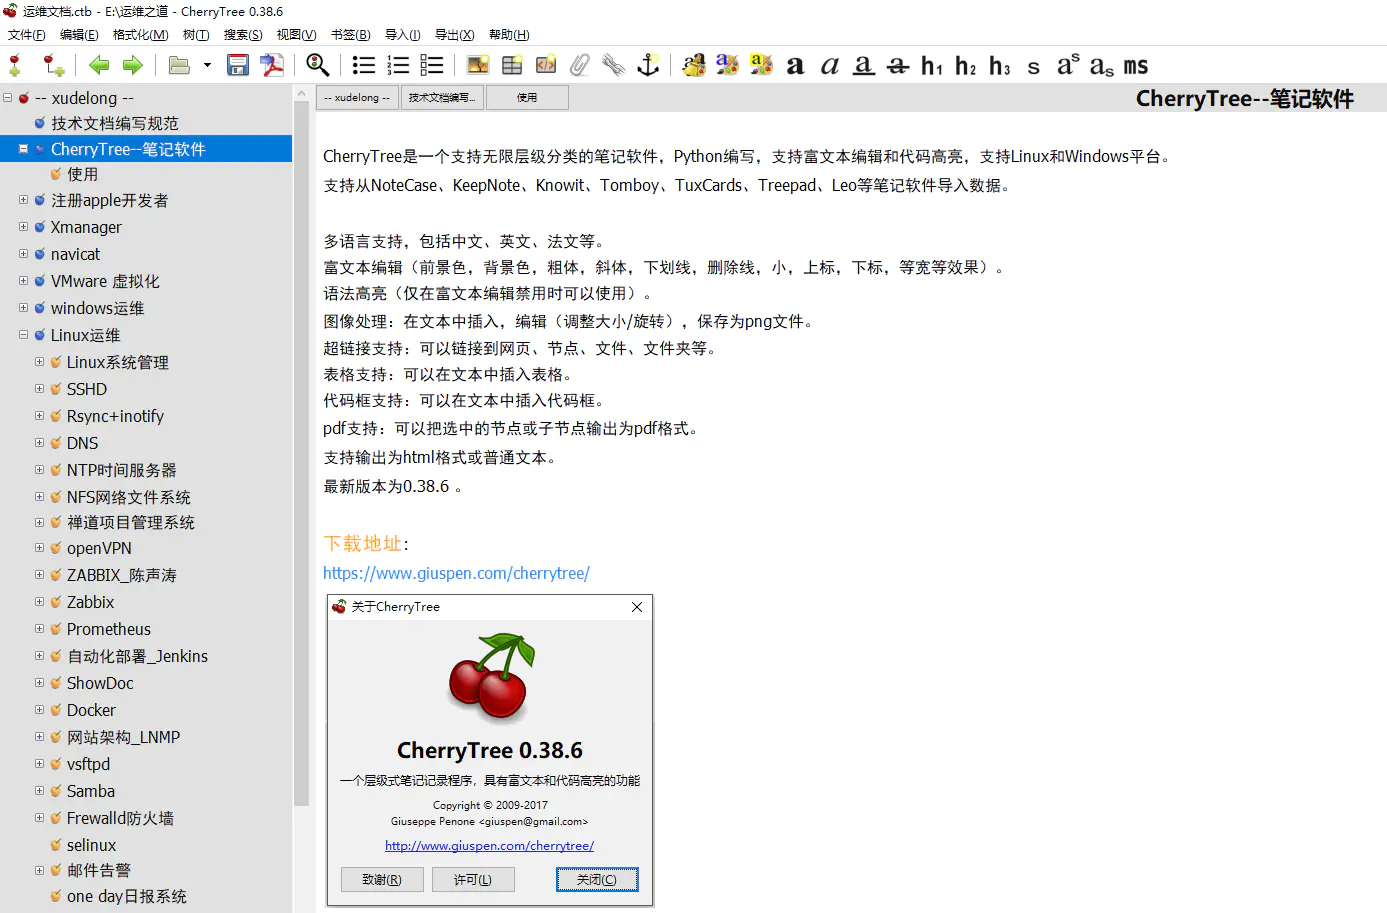Insert an image into the text
1387x913 pixels.
[x=477, y=65]
